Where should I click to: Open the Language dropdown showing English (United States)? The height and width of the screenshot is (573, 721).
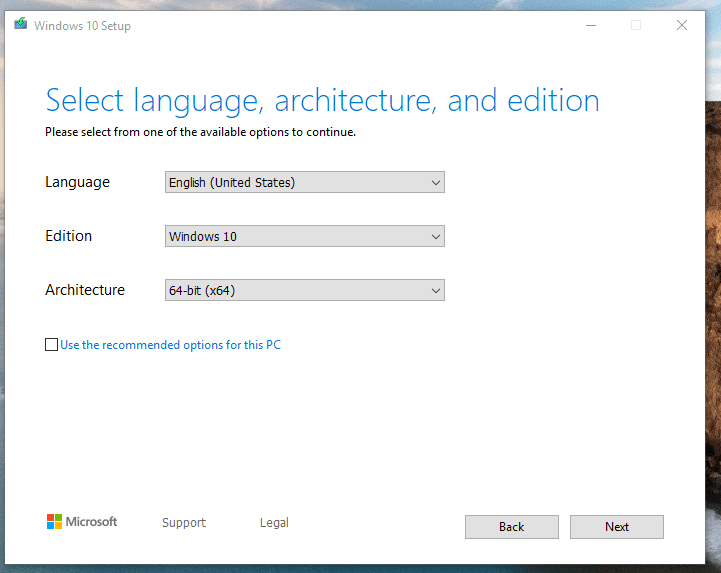[x=304, y=182]
